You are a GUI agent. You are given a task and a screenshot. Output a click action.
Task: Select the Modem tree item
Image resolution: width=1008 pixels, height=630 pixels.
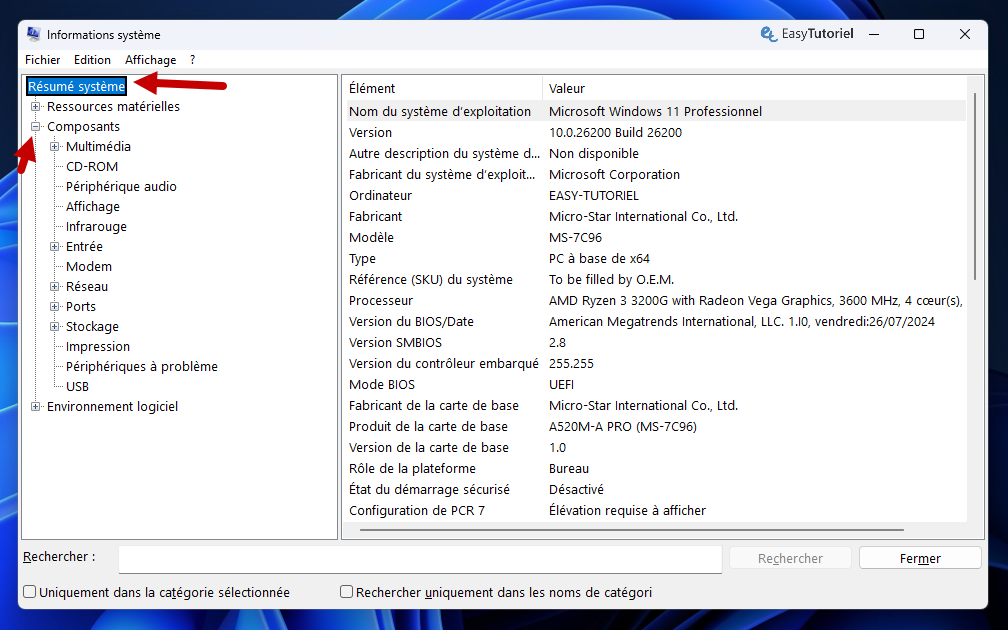89,267
